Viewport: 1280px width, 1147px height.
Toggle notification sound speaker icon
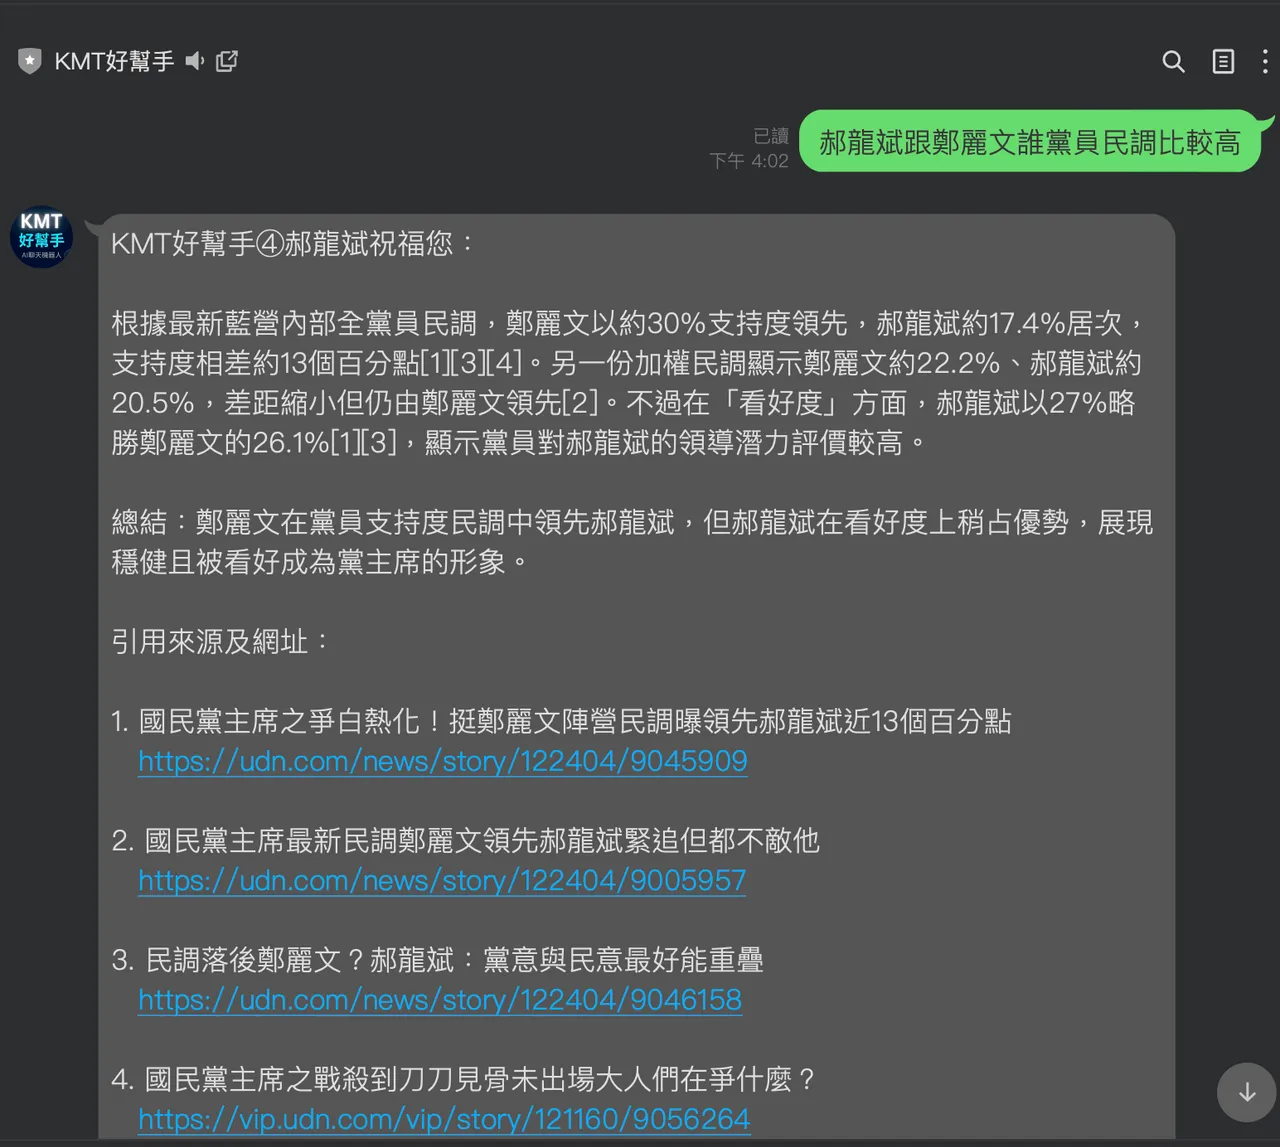(x=195, y=62)
